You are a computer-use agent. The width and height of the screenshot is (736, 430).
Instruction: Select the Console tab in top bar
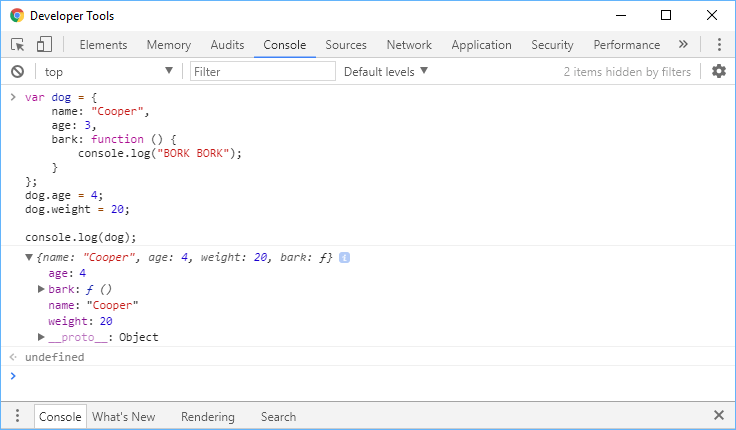(x=284, y=45)
